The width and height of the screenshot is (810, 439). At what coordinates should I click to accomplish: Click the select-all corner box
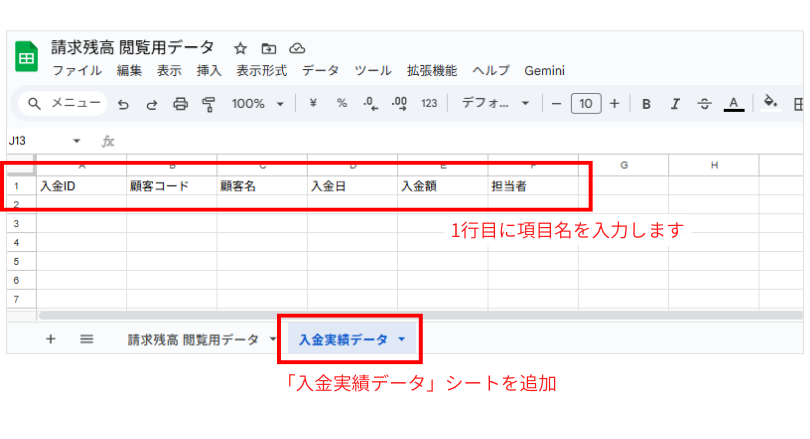click(x=21, y=165)
